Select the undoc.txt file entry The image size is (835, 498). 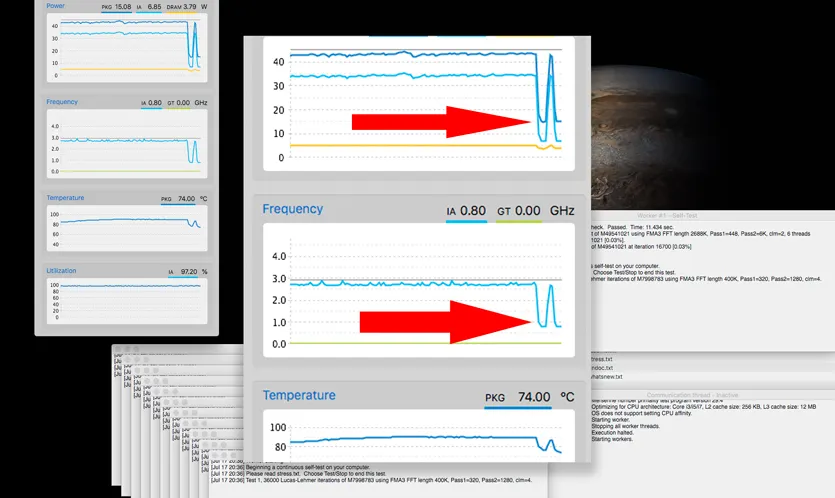(605, 367)
